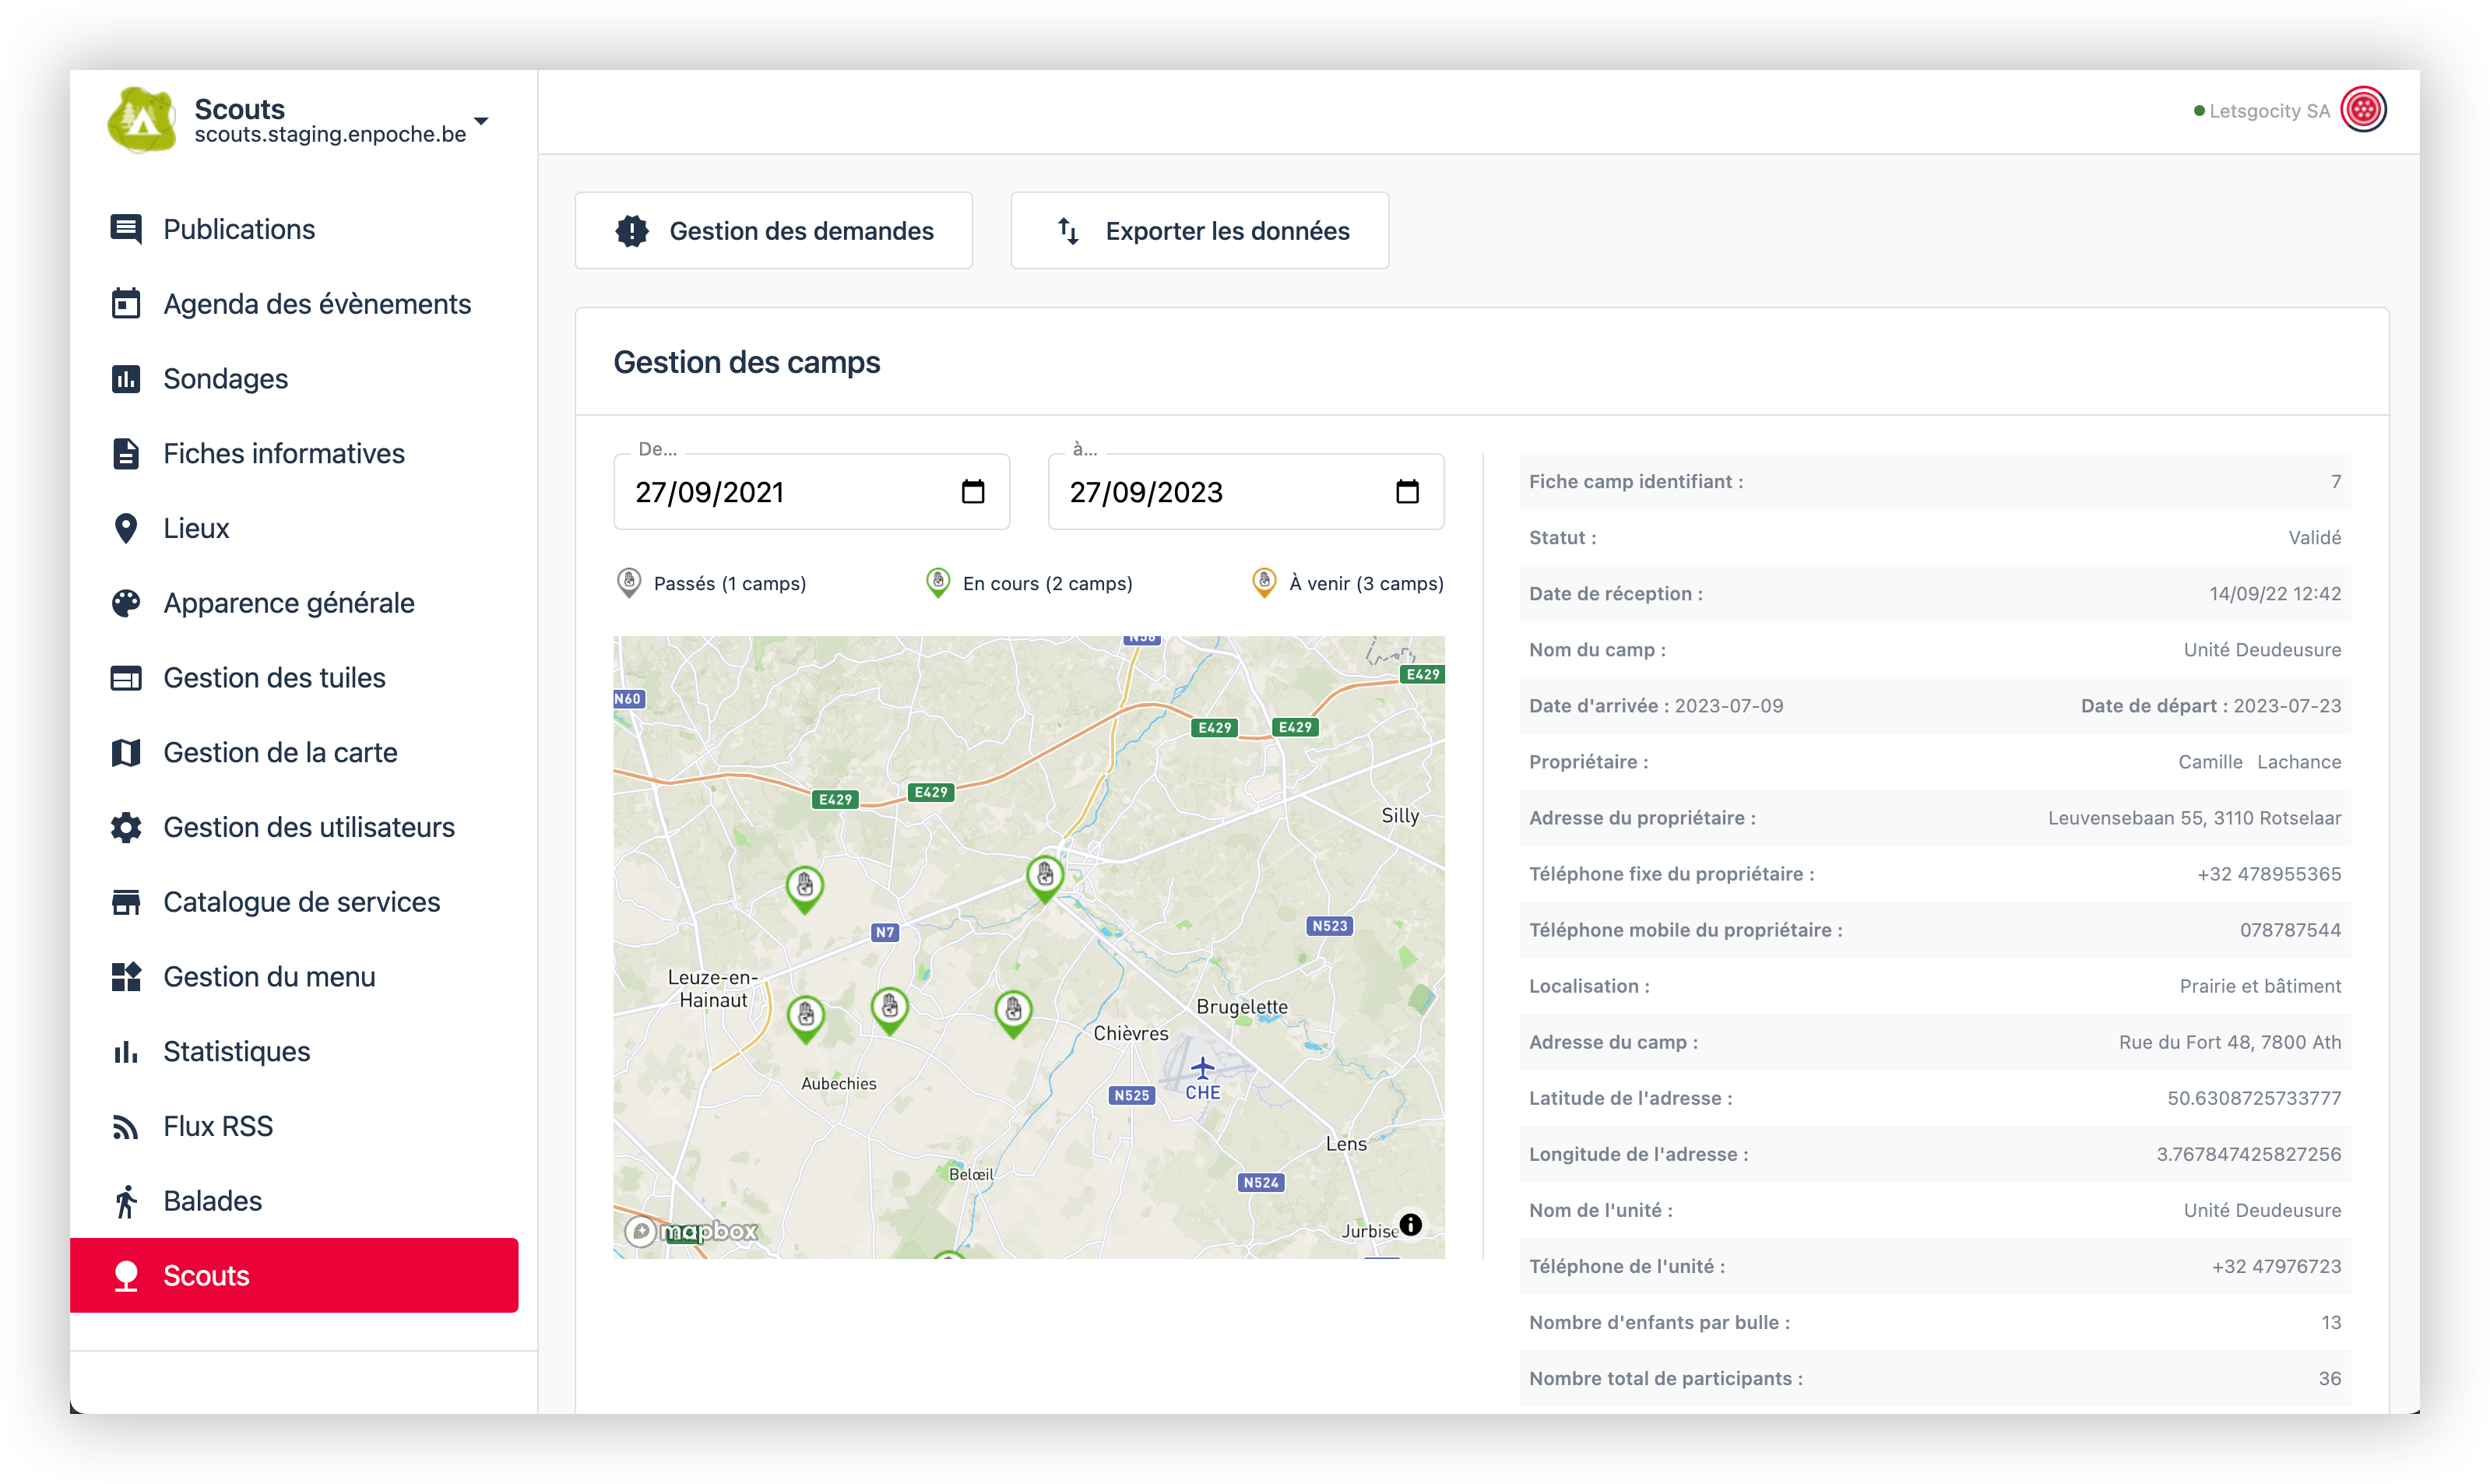Image resolution: width=2490 pixels, height=1484 pixels.
Task: Open Gestion du menu
Action: [x=269, y=977]
